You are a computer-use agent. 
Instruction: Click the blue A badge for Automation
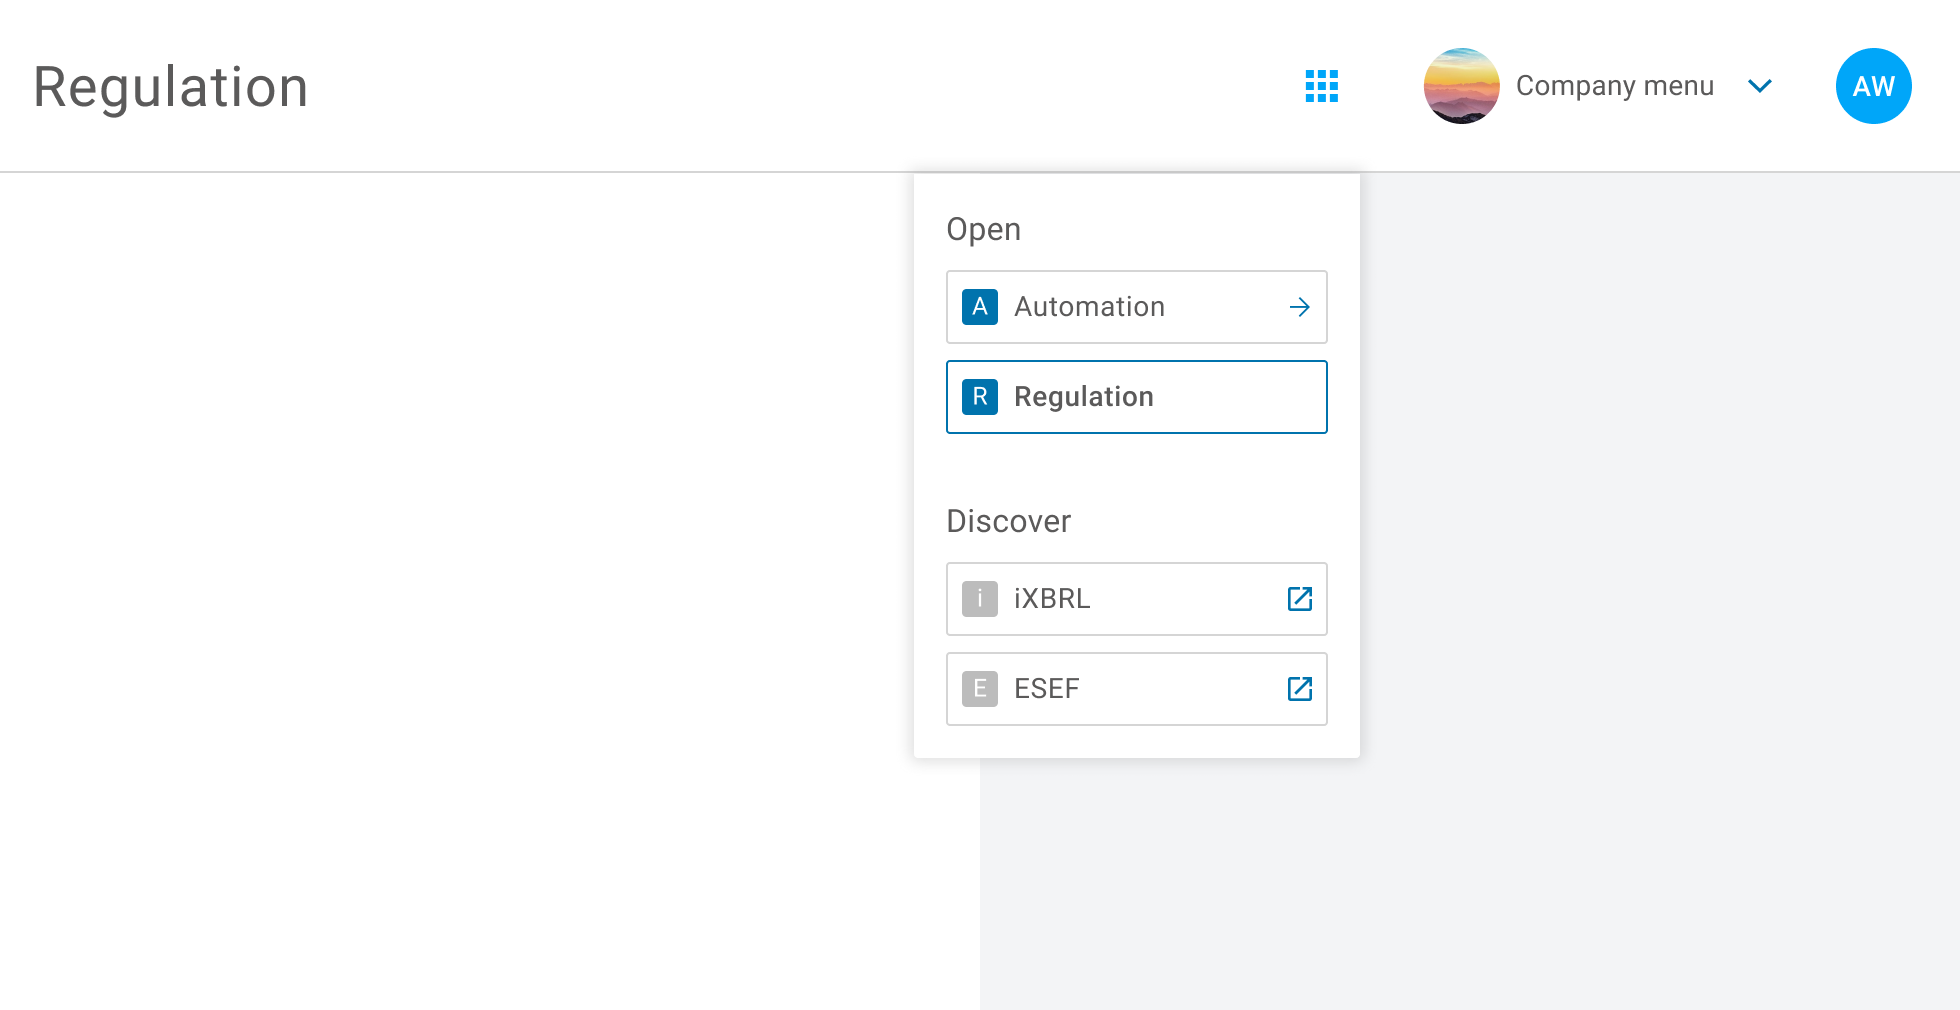979,307
